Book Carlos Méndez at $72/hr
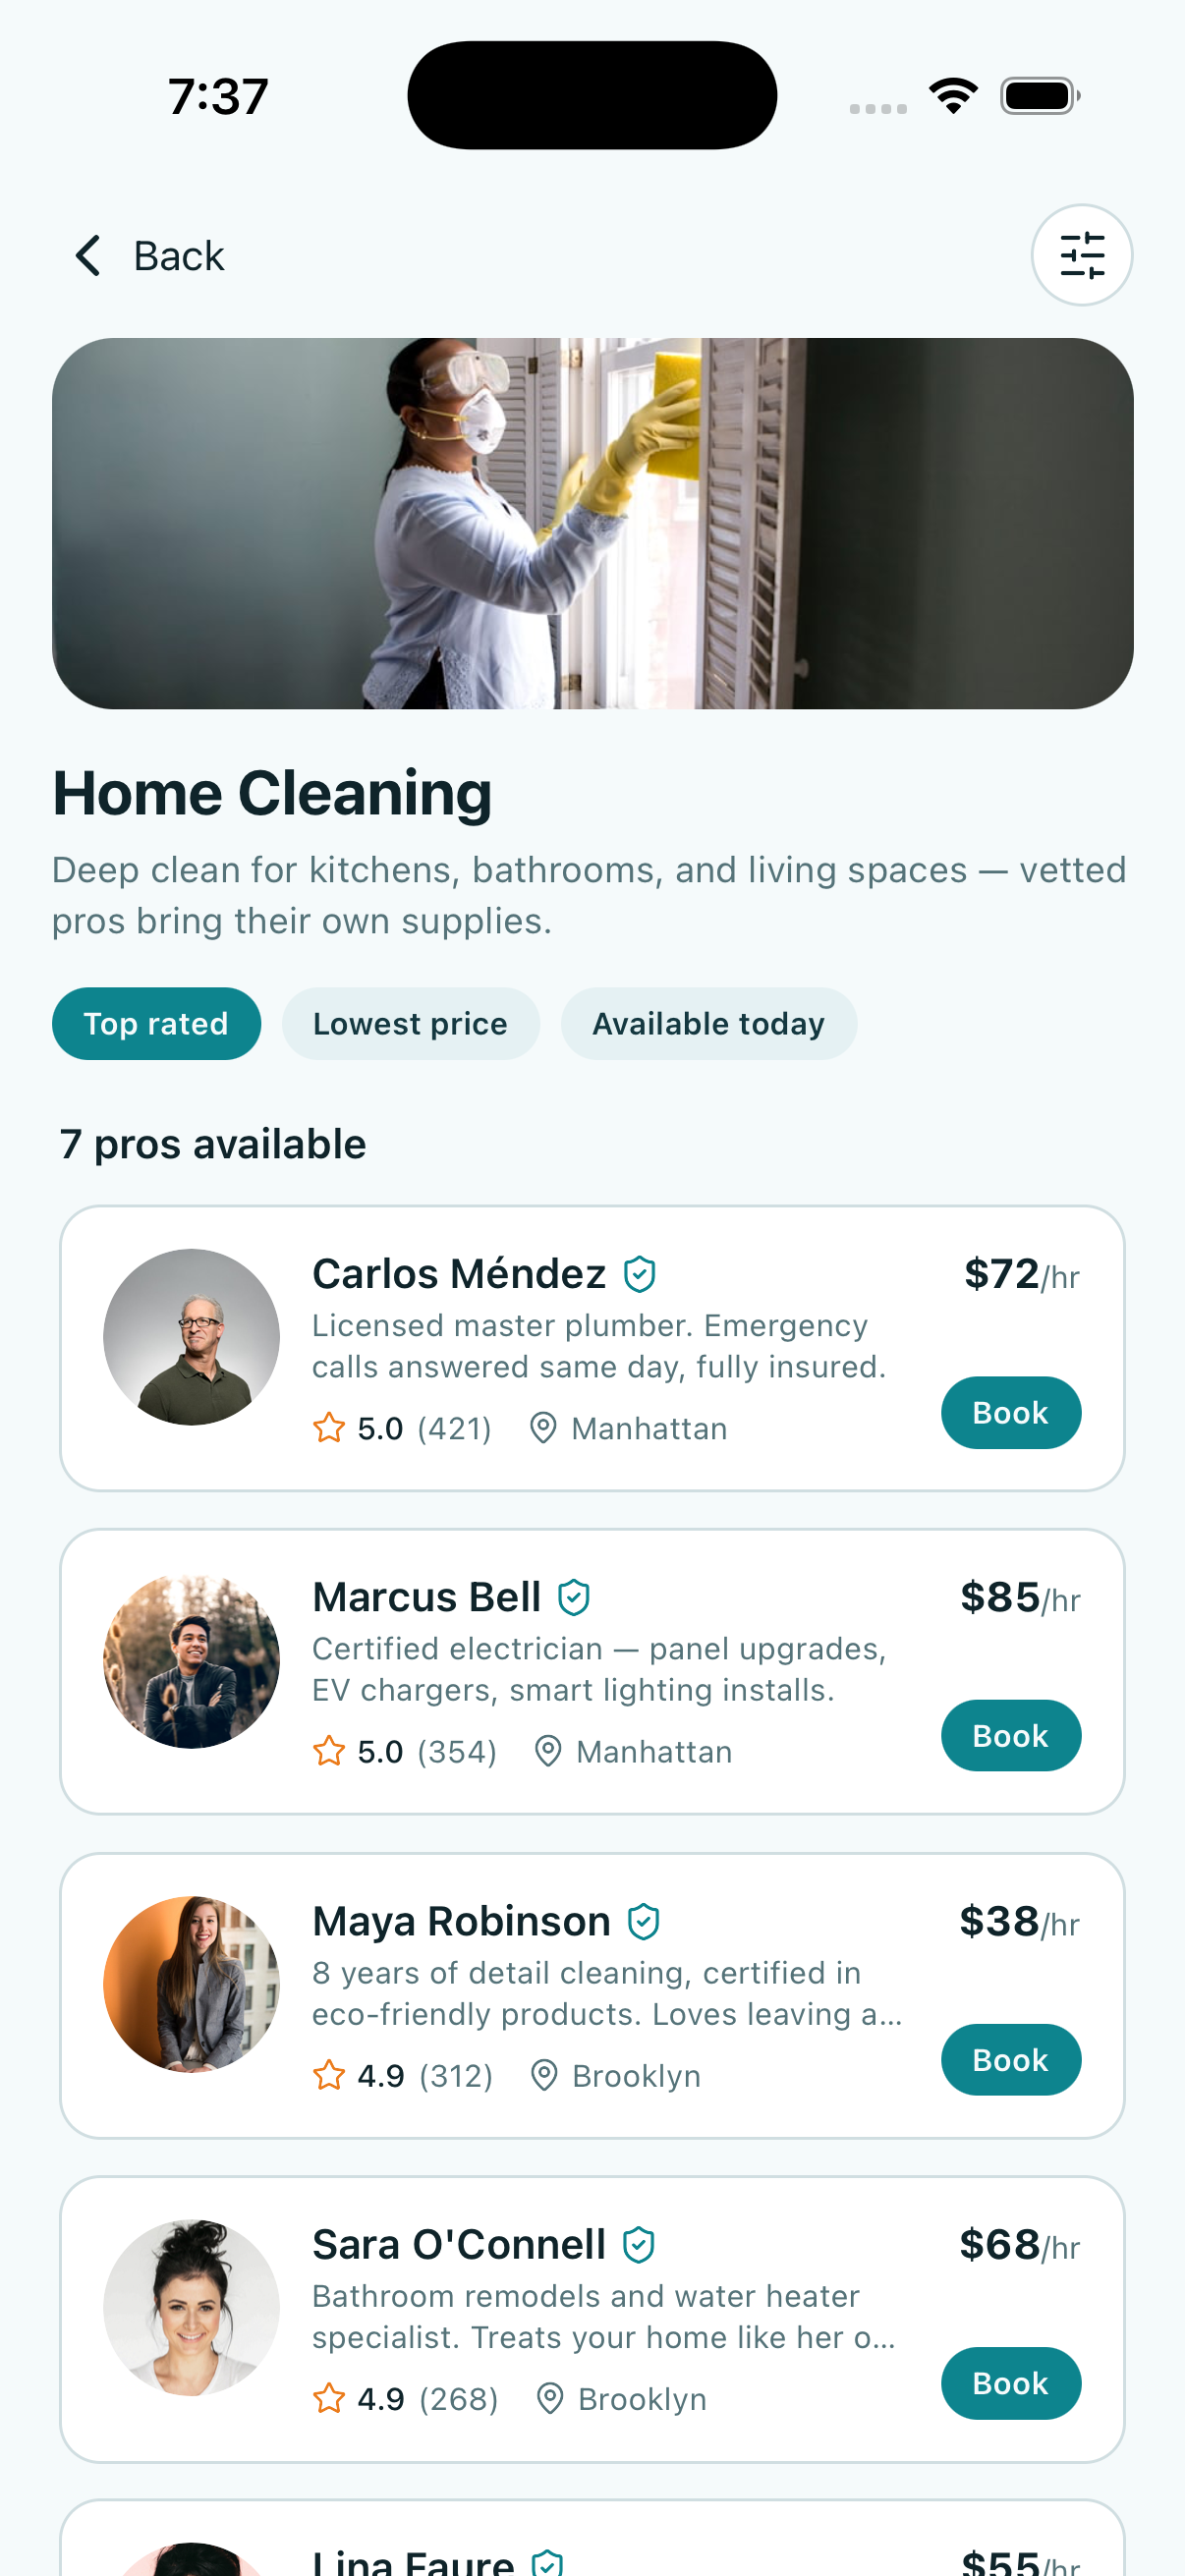This screenshot has height=2576, width=1185. click(1010, 1412)
